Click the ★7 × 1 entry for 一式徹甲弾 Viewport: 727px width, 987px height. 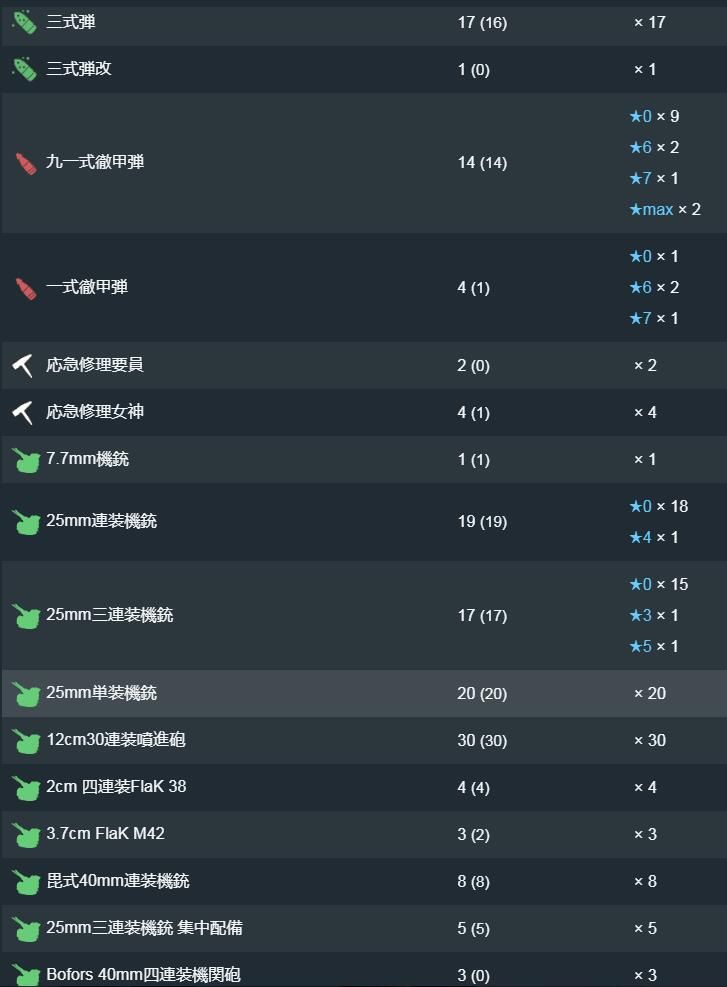654,319
